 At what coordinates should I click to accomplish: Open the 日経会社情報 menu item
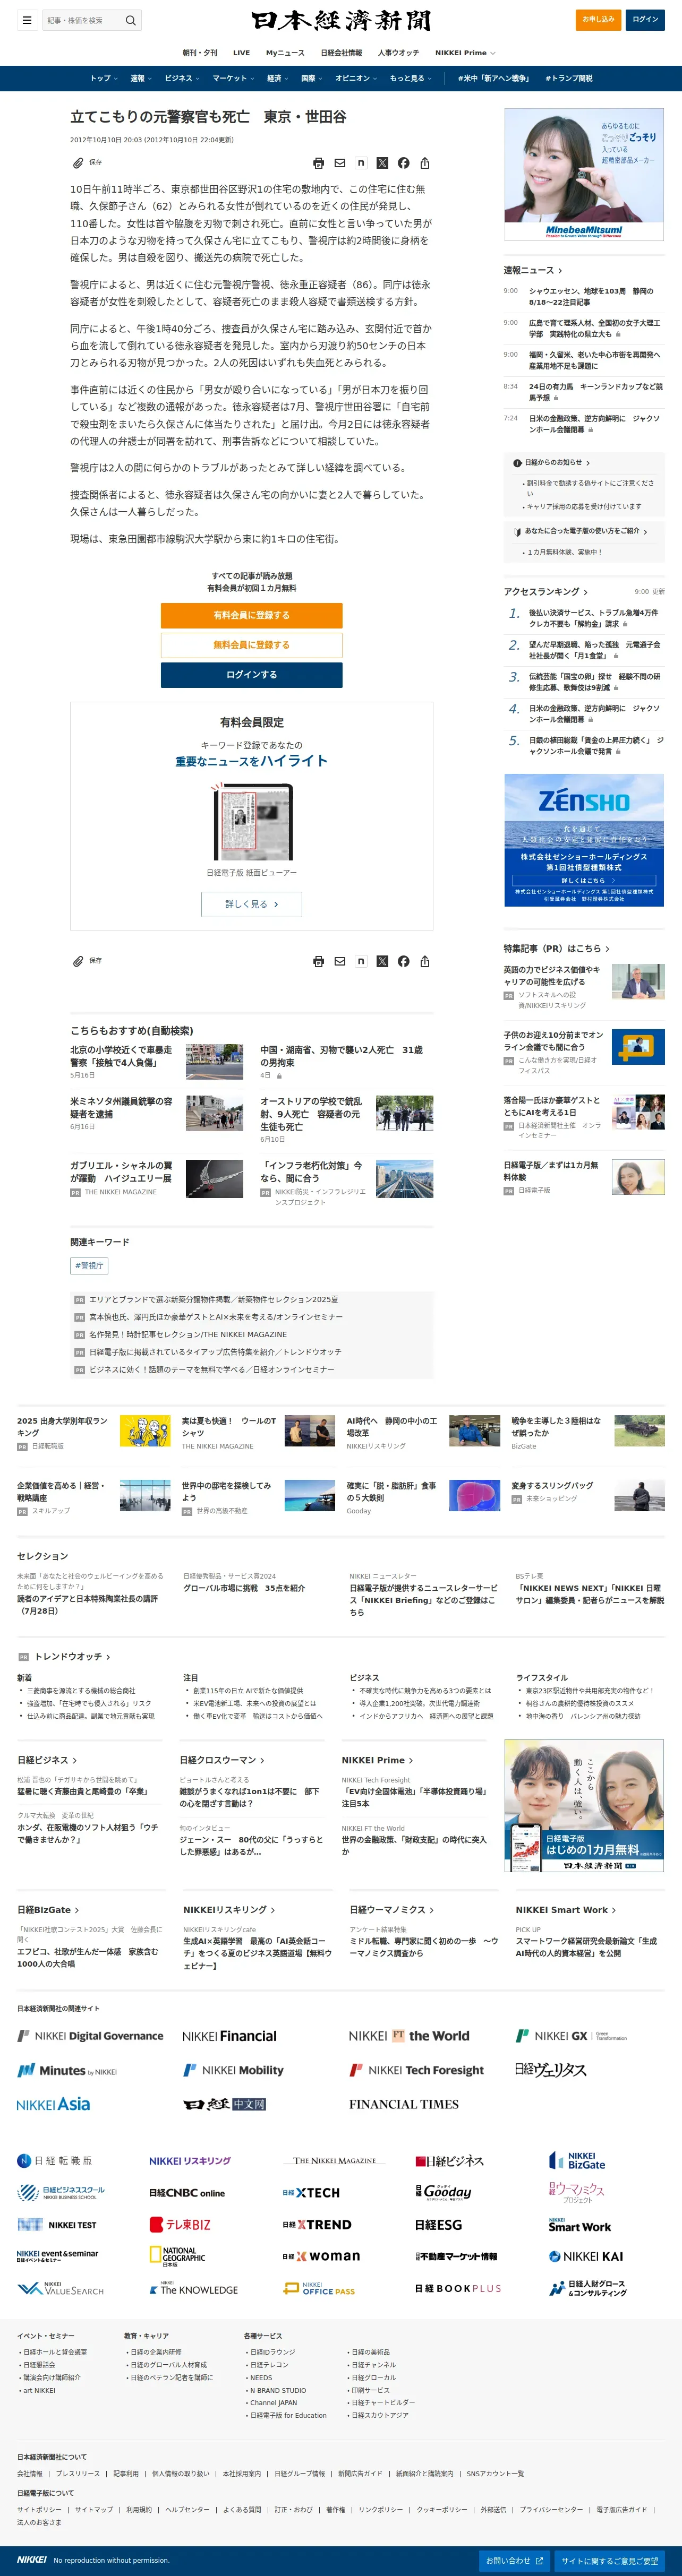341,53
